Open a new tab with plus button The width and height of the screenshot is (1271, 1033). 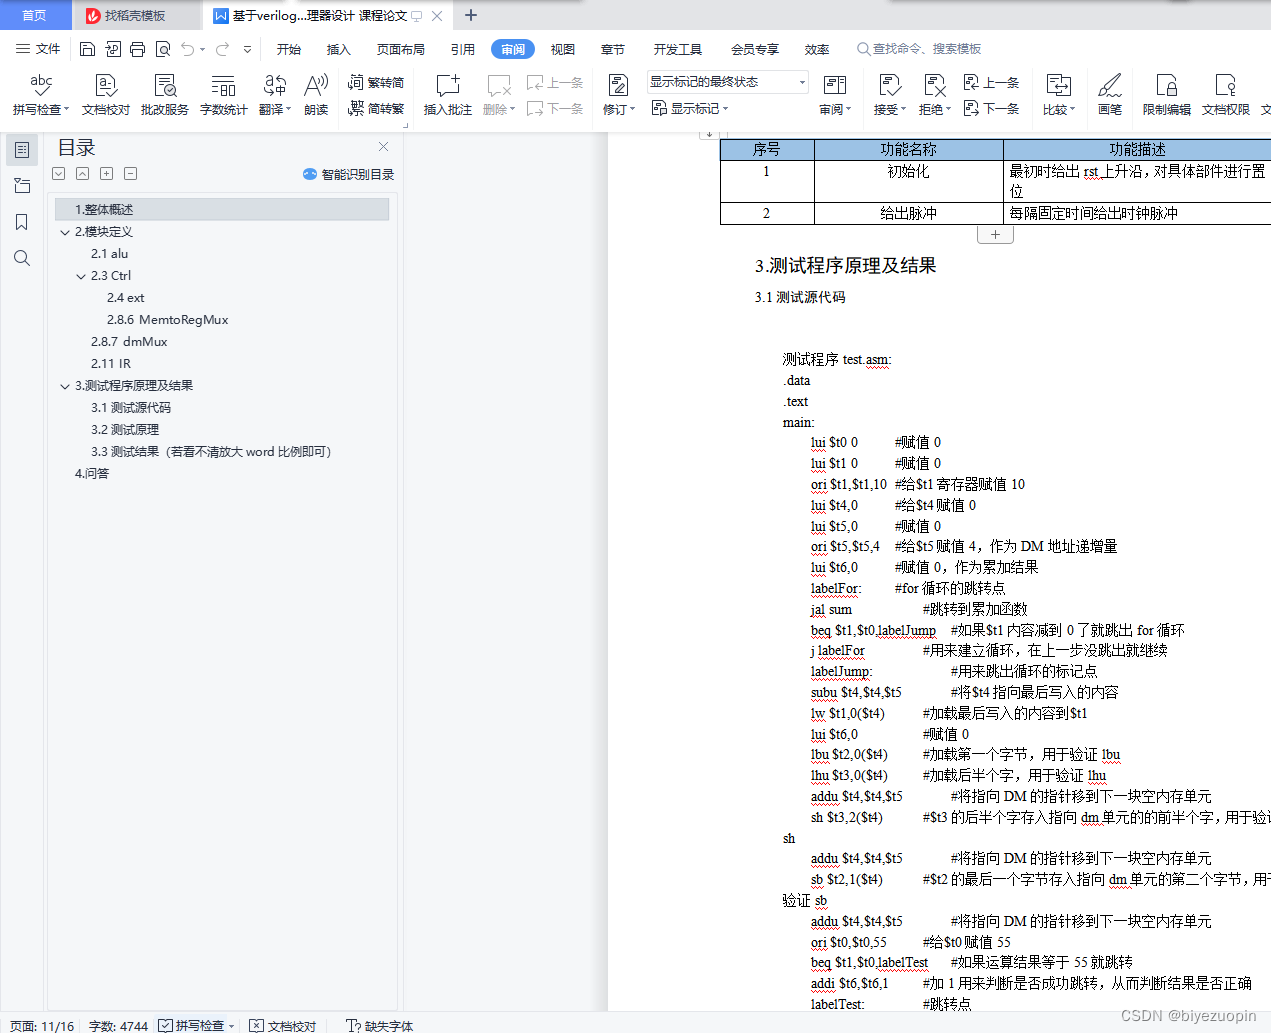point(471,15)
